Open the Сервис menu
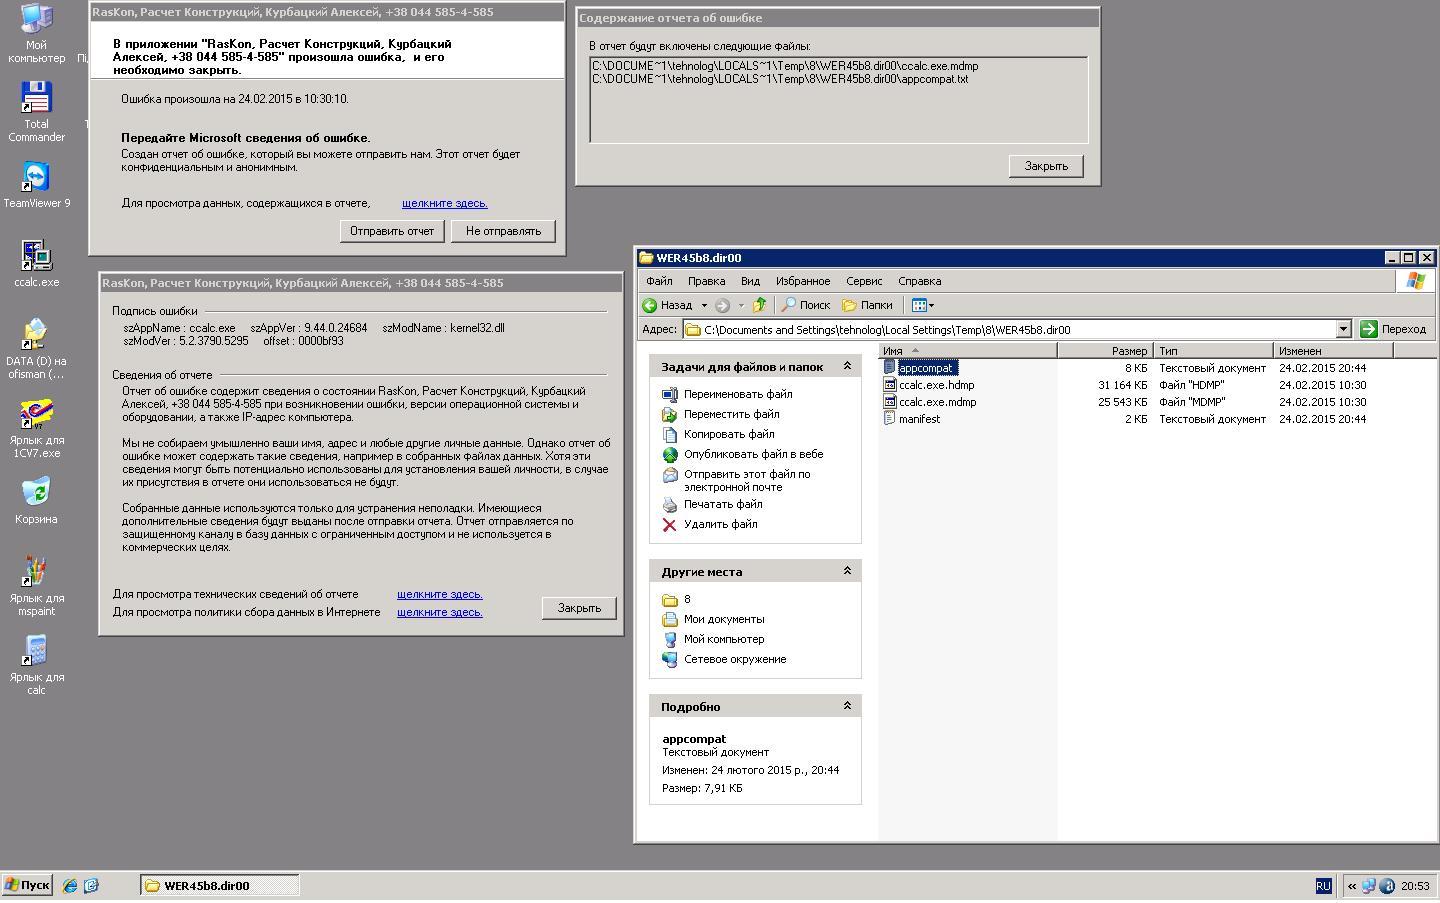Image resolution: width=1440 pixels, height=903 pixels. coord(864,281)
